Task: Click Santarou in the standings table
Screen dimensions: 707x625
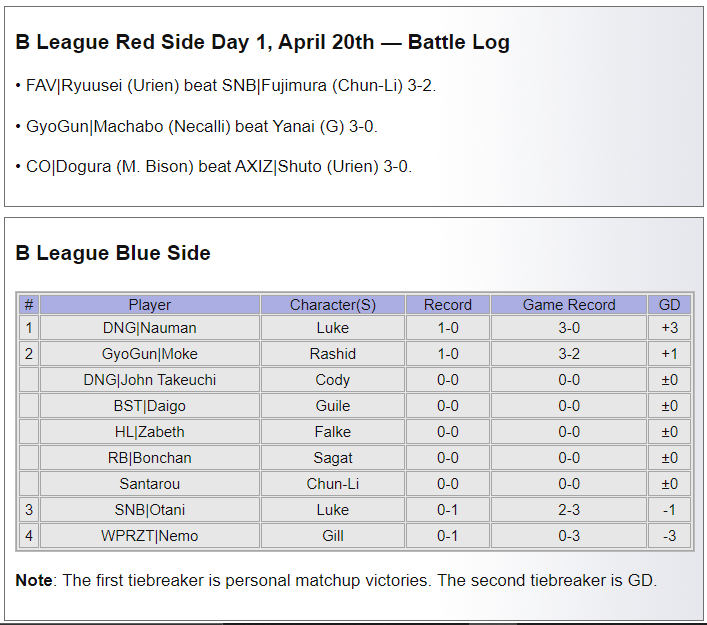Action: tap(150, 484)
